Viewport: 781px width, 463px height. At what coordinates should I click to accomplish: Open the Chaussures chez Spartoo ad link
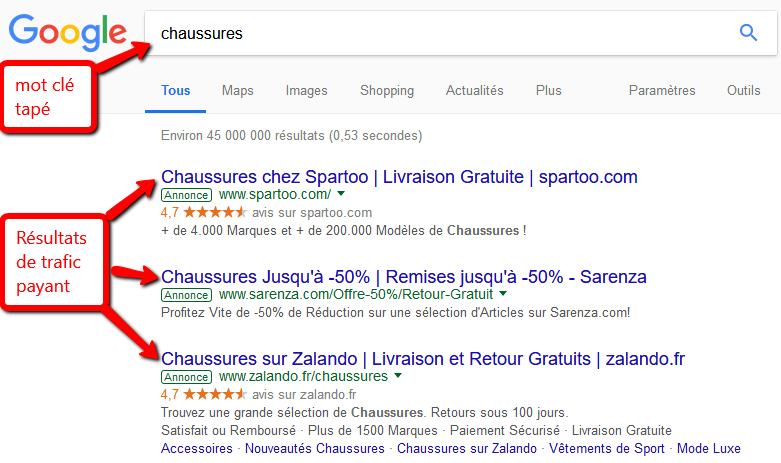(x=399, y=177)
